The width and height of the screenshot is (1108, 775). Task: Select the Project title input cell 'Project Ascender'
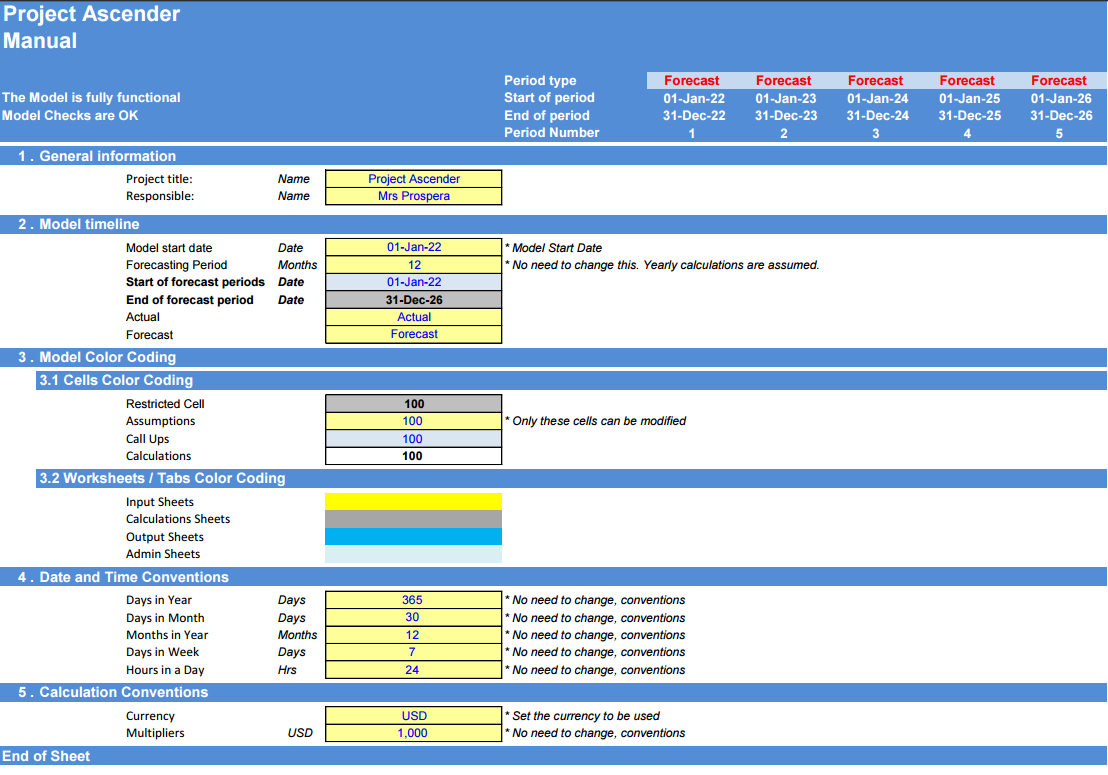click(x=413, y=179)
